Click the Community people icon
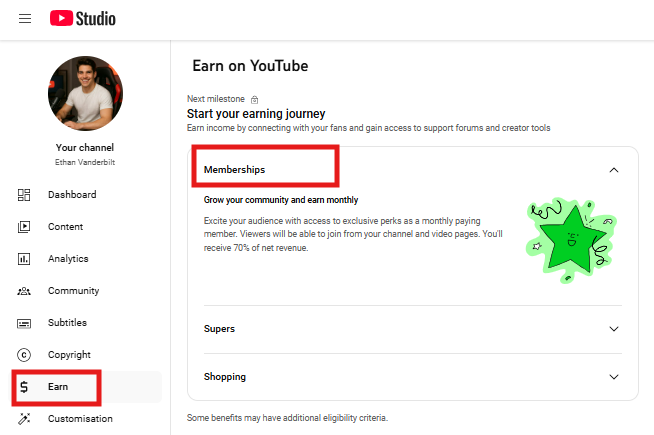The image size is (654, 435). (x=24, y=291)
